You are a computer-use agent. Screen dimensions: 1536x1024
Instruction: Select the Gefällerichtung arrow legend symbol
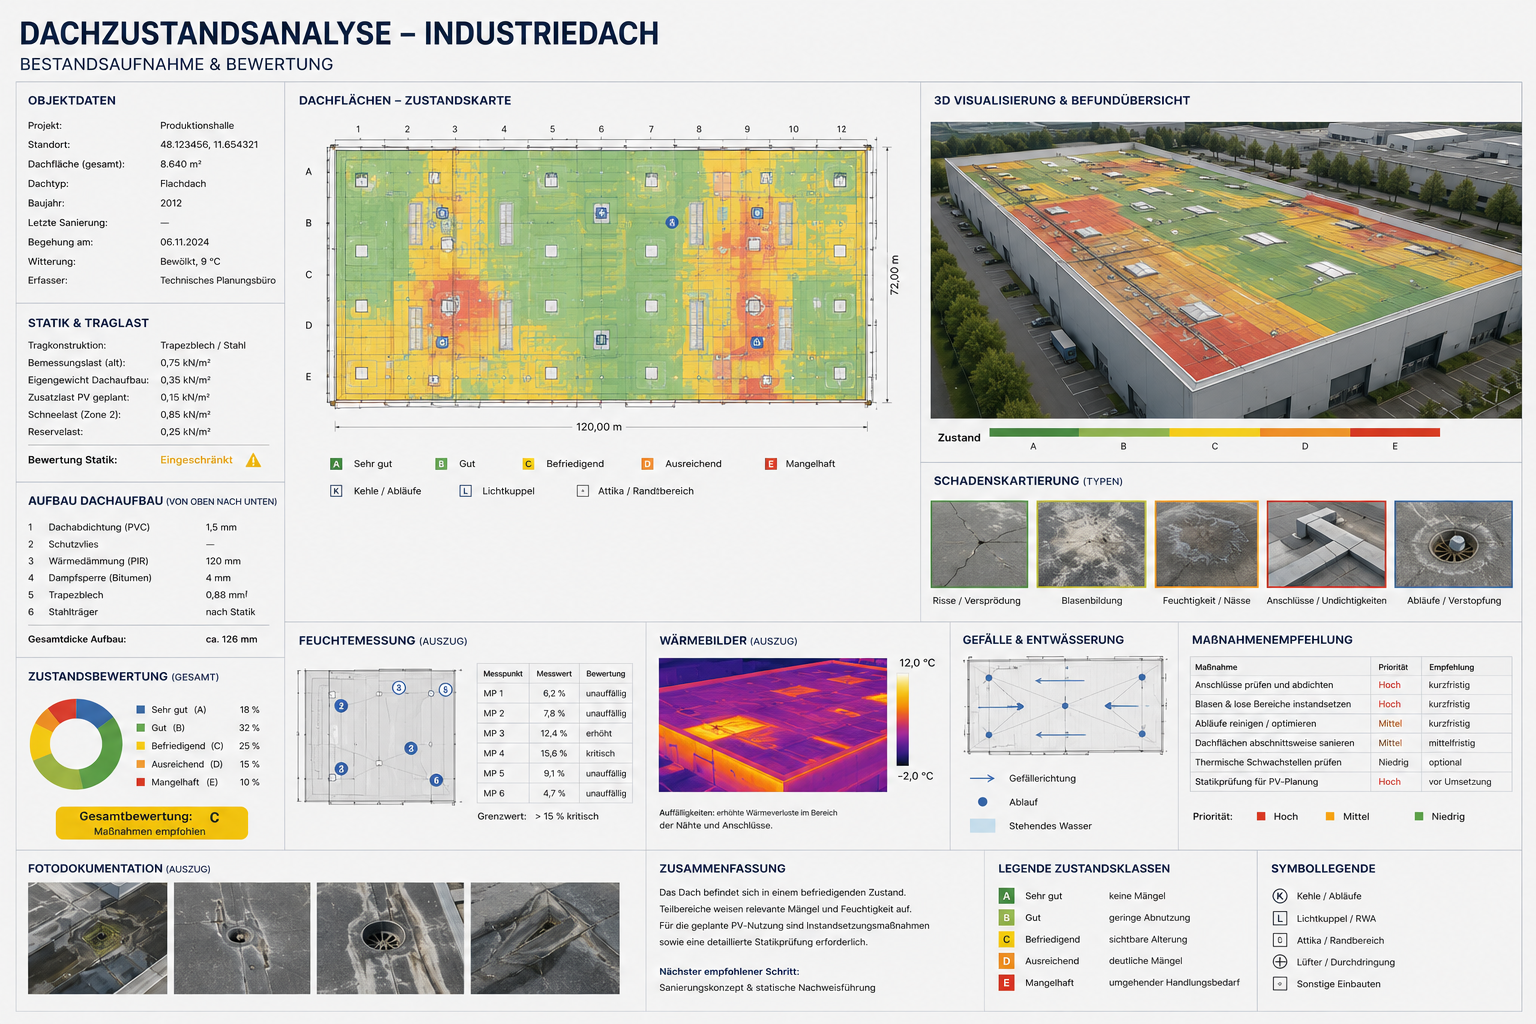click(982, 778)
